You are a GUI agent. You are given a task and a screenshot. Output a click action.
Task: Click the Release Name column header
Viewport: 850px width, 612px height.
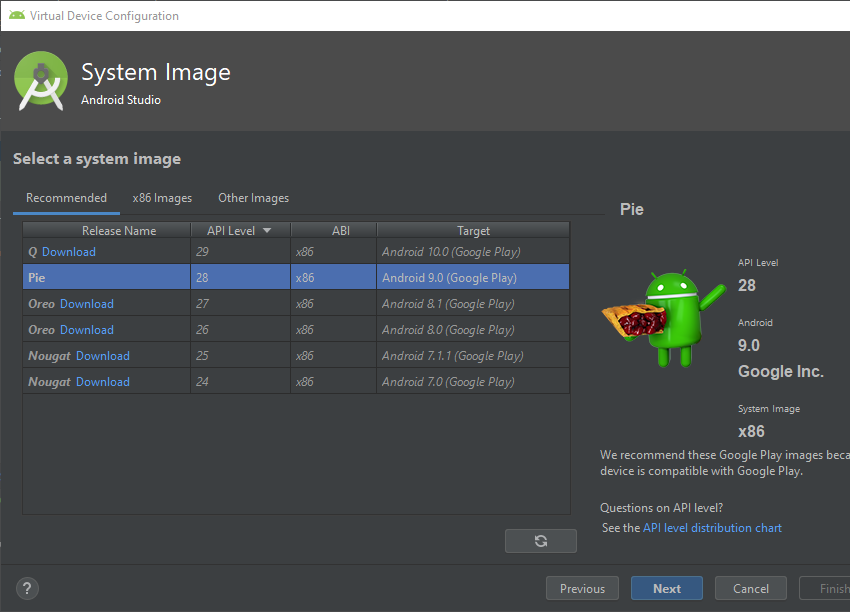(107, 230)
